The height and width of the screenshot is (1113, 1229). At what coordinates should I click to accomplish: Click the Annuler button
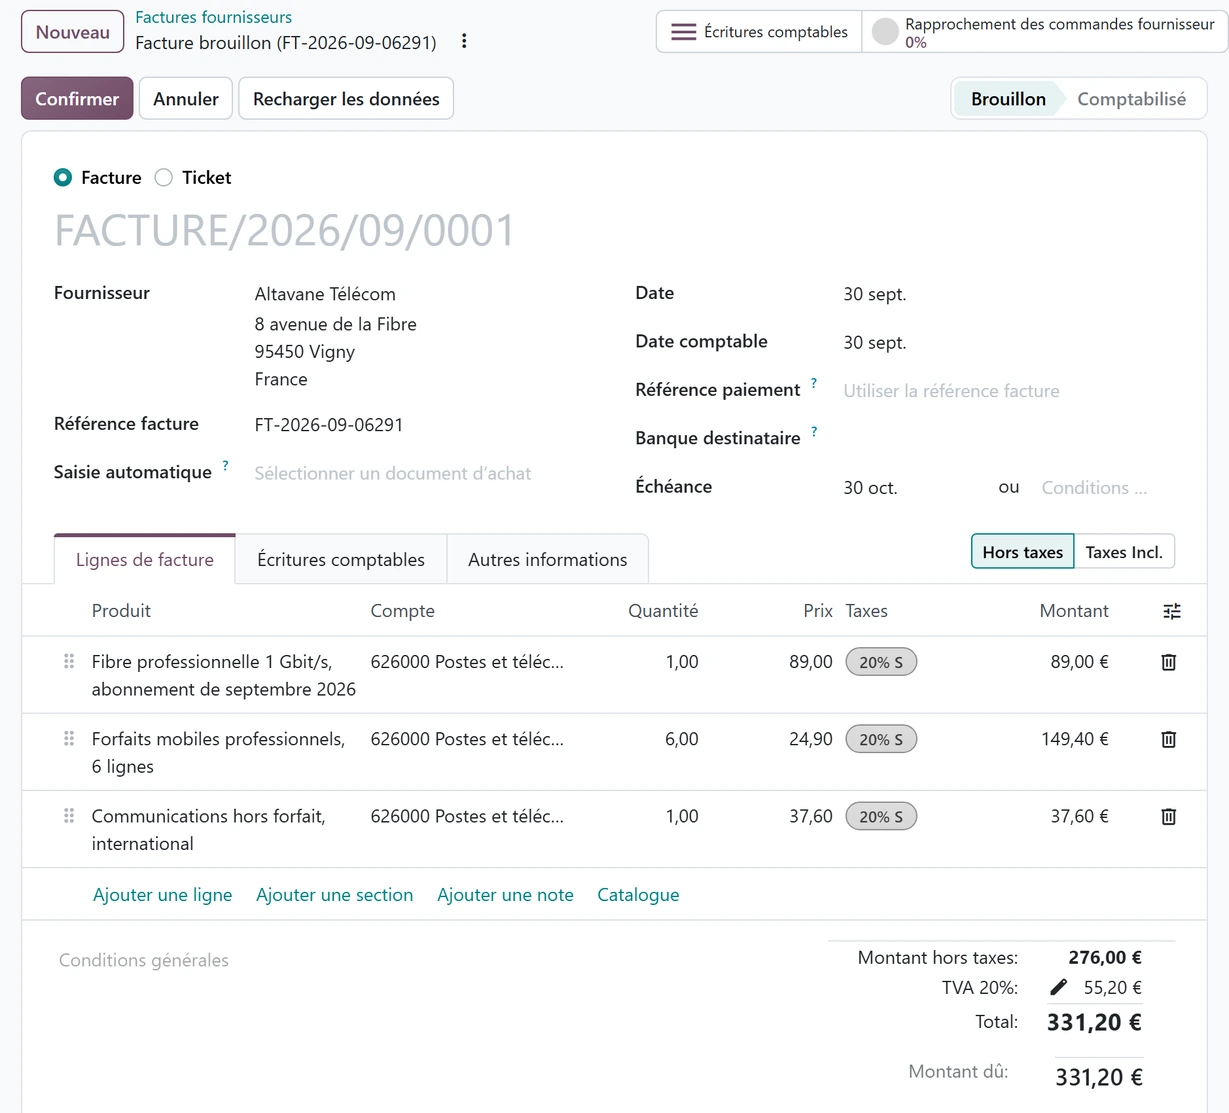click(x=186, y=99)
